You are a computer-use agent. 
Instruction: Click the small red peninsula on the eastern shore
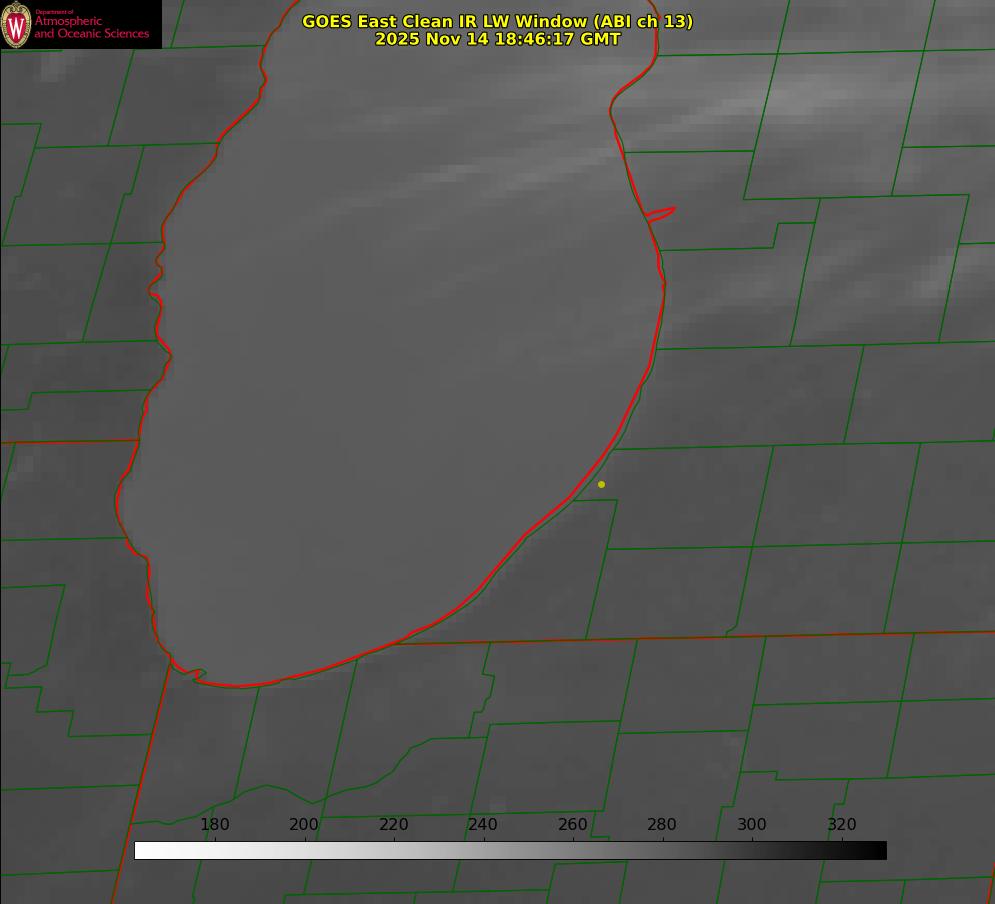click(x=662, y=212)
